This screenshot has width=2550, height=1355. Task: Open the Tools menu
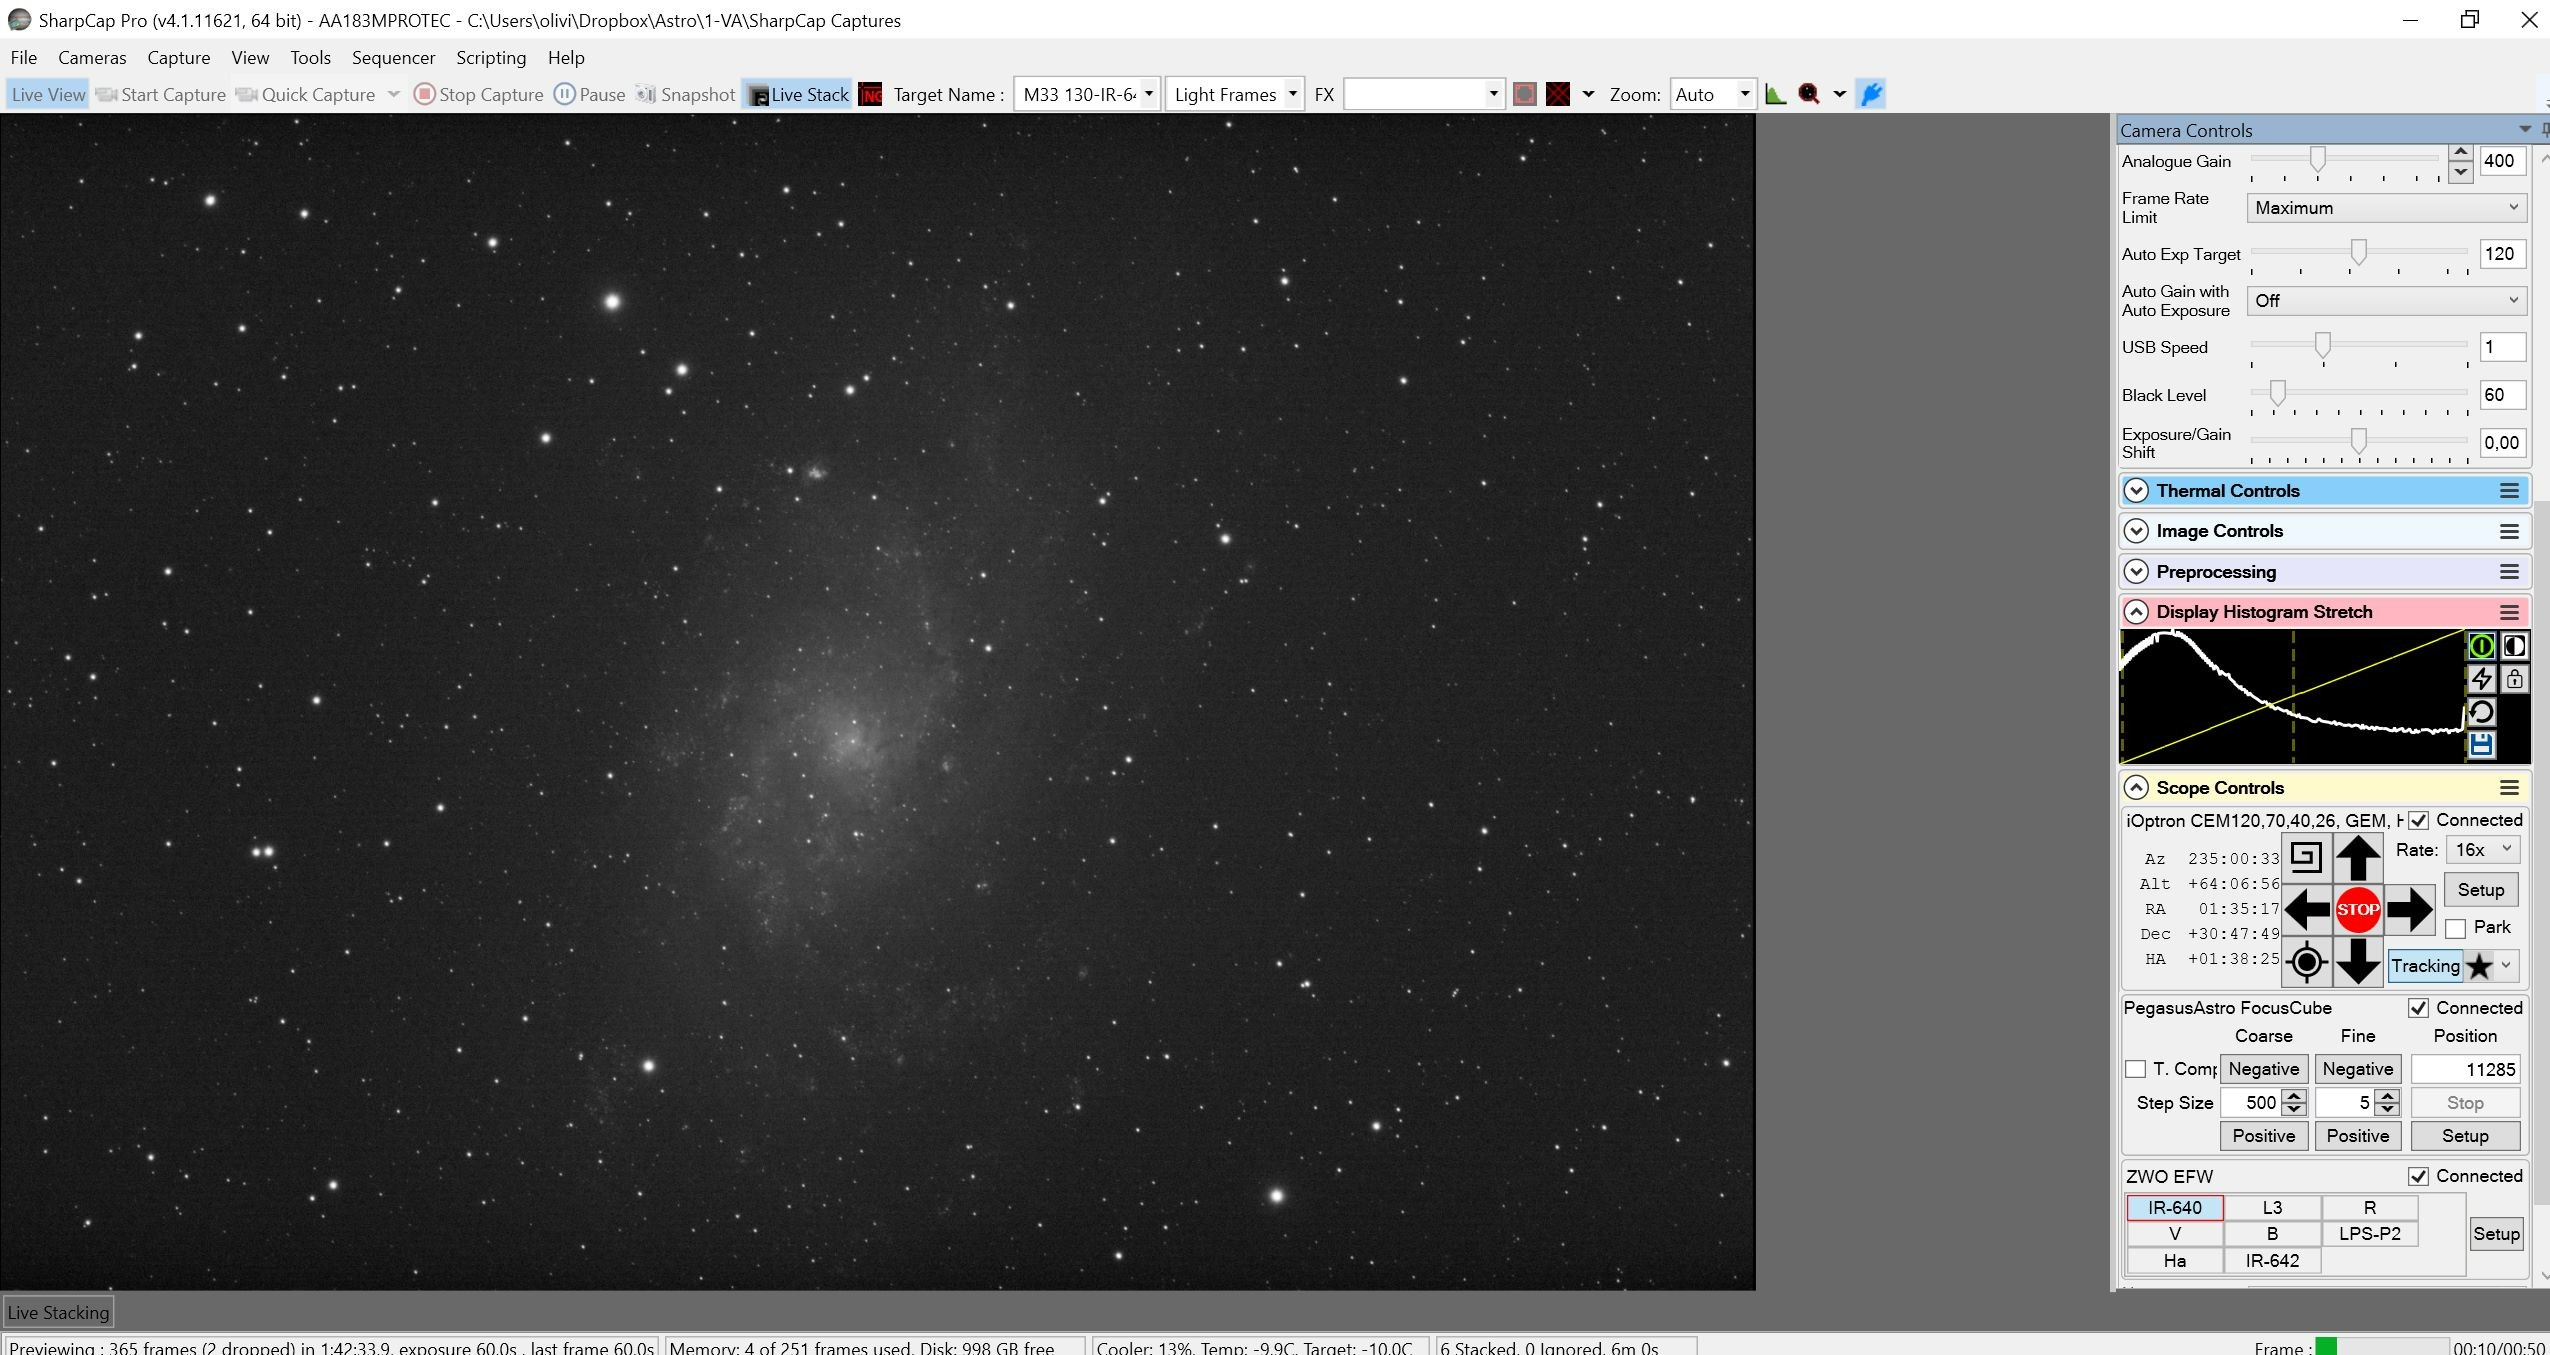tap(310, 58)
